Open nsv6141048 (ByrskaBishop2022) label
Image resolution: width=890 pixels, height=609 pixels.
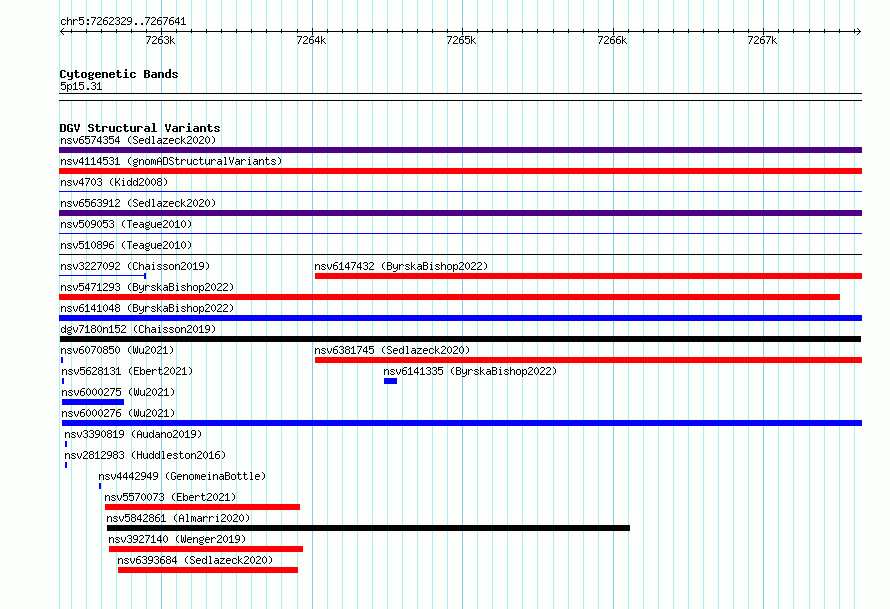pos(147,308)
